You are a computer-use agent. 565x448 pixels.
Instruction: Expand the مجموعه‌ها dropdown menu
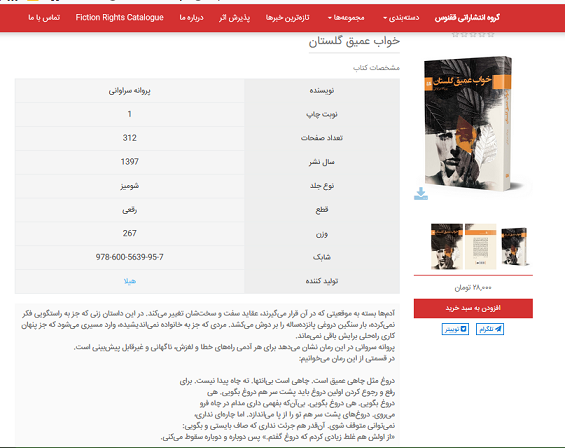click(x=346, y=18)
